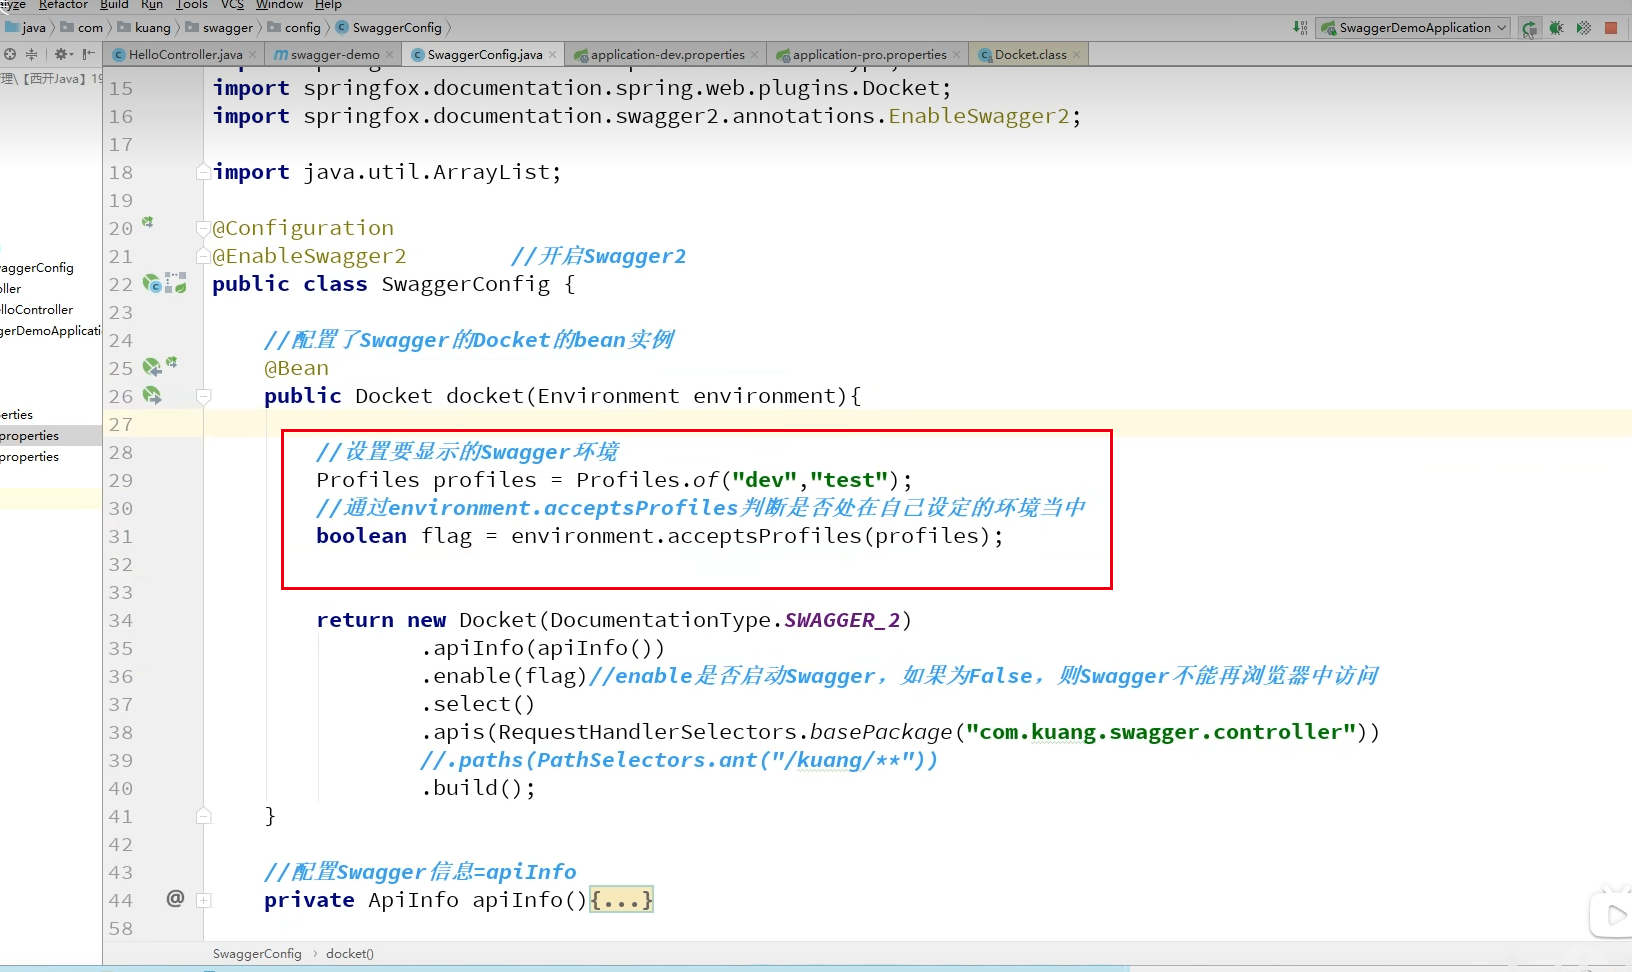This screenshot has width=1632, height=972.
Task: Open the Tools menu
Action: point(192,5)
